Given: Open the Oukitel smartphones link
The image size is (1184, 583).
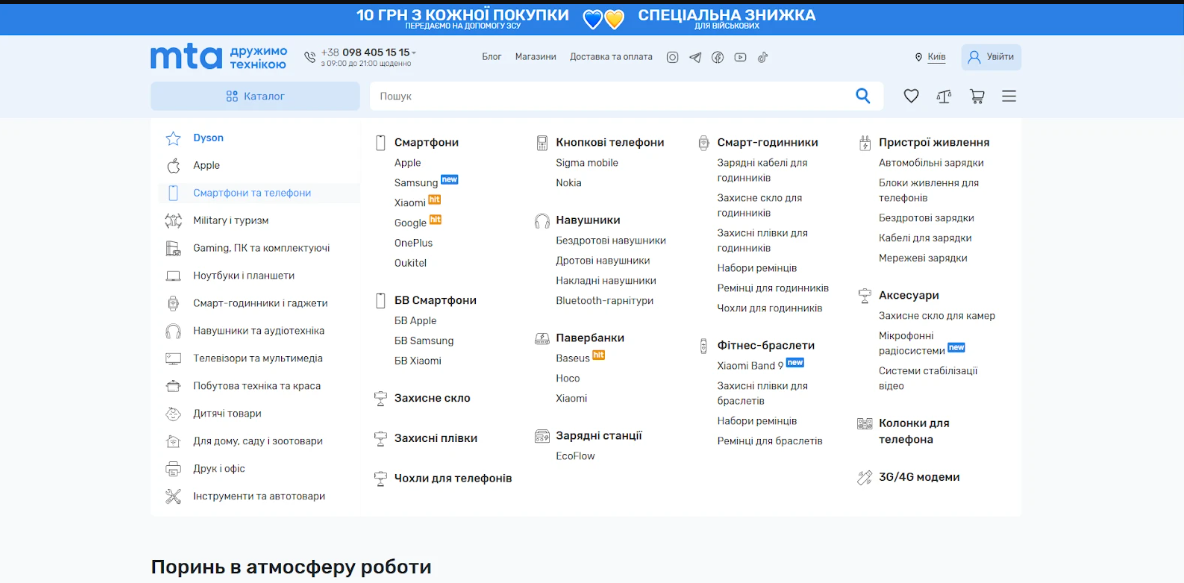Looking at the screenshot, I should click(x=411, y=263).
